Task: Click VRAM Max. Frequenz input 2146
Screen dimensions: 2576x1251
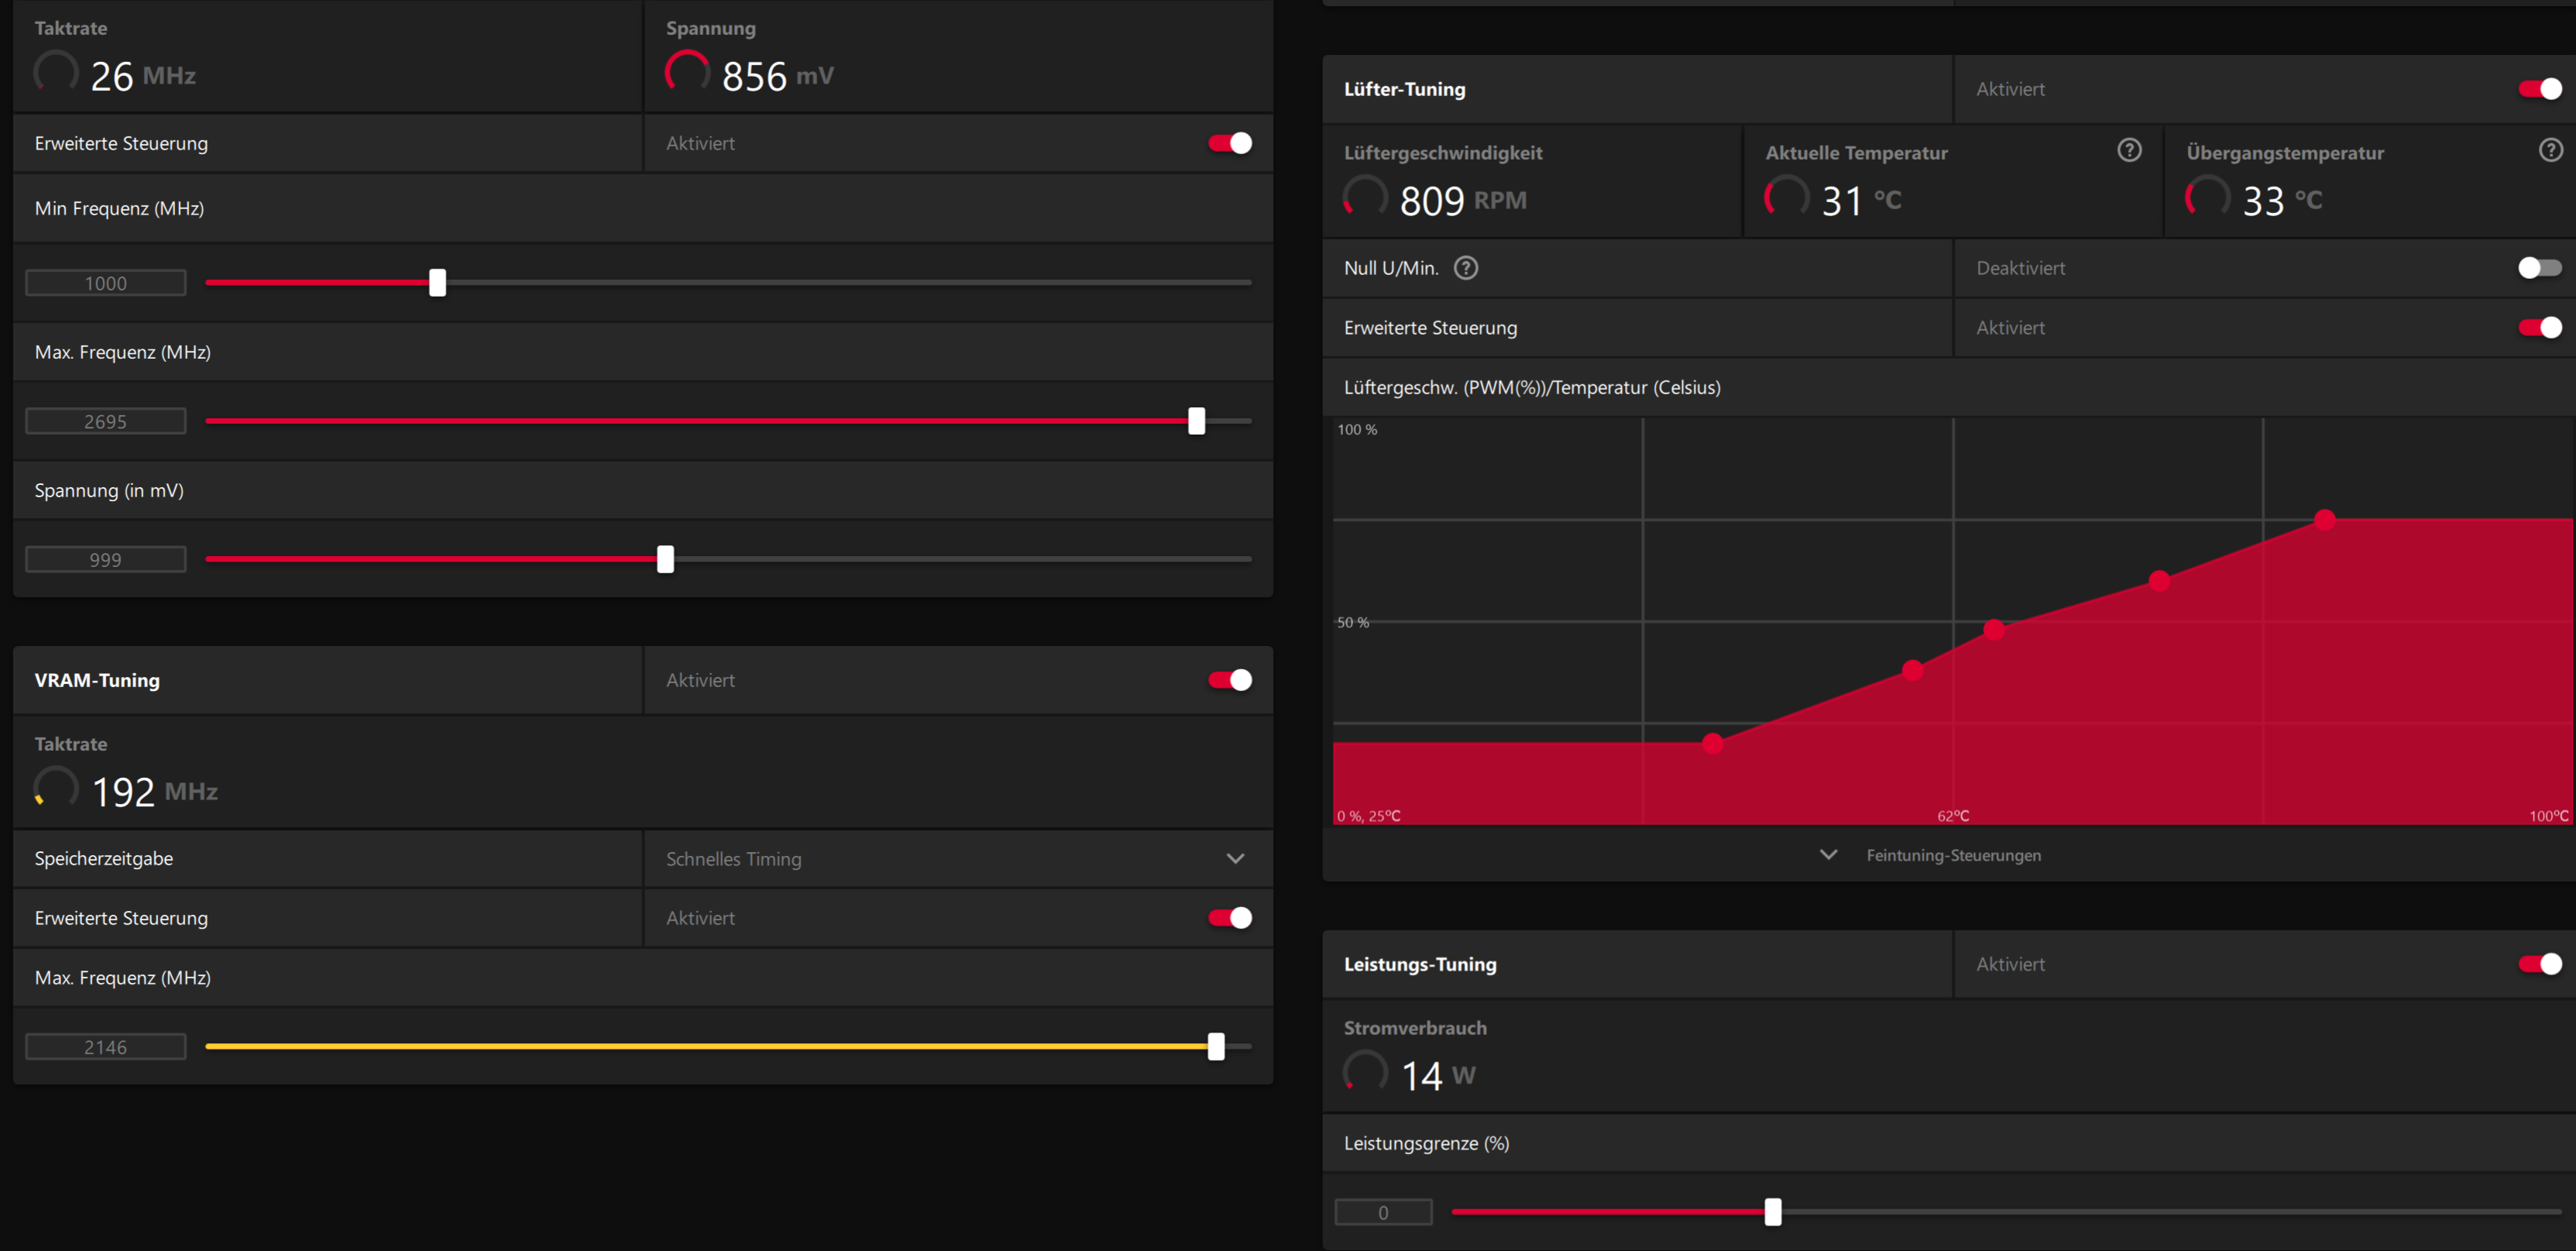Action: click(x=106, y=1047)
